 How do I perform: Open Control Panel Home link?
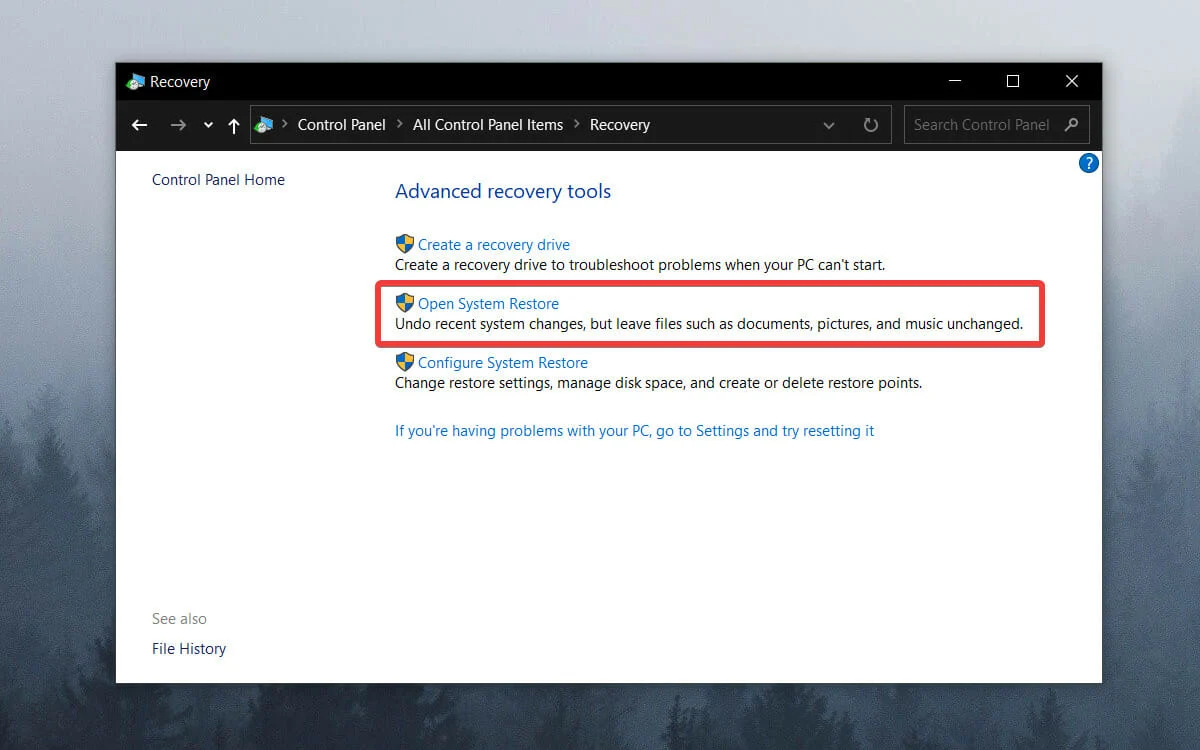(218, 180)
